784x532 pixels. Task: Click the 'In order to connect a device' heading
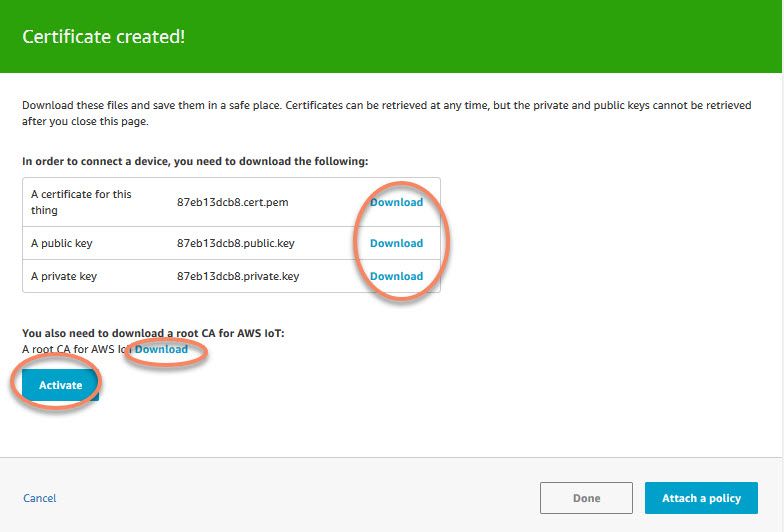[195, 161]
